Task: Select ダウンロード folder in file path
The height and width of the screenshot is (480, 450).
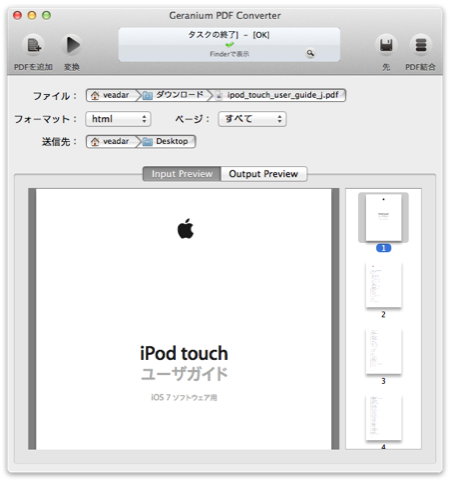Action: (x=174, y=95)
